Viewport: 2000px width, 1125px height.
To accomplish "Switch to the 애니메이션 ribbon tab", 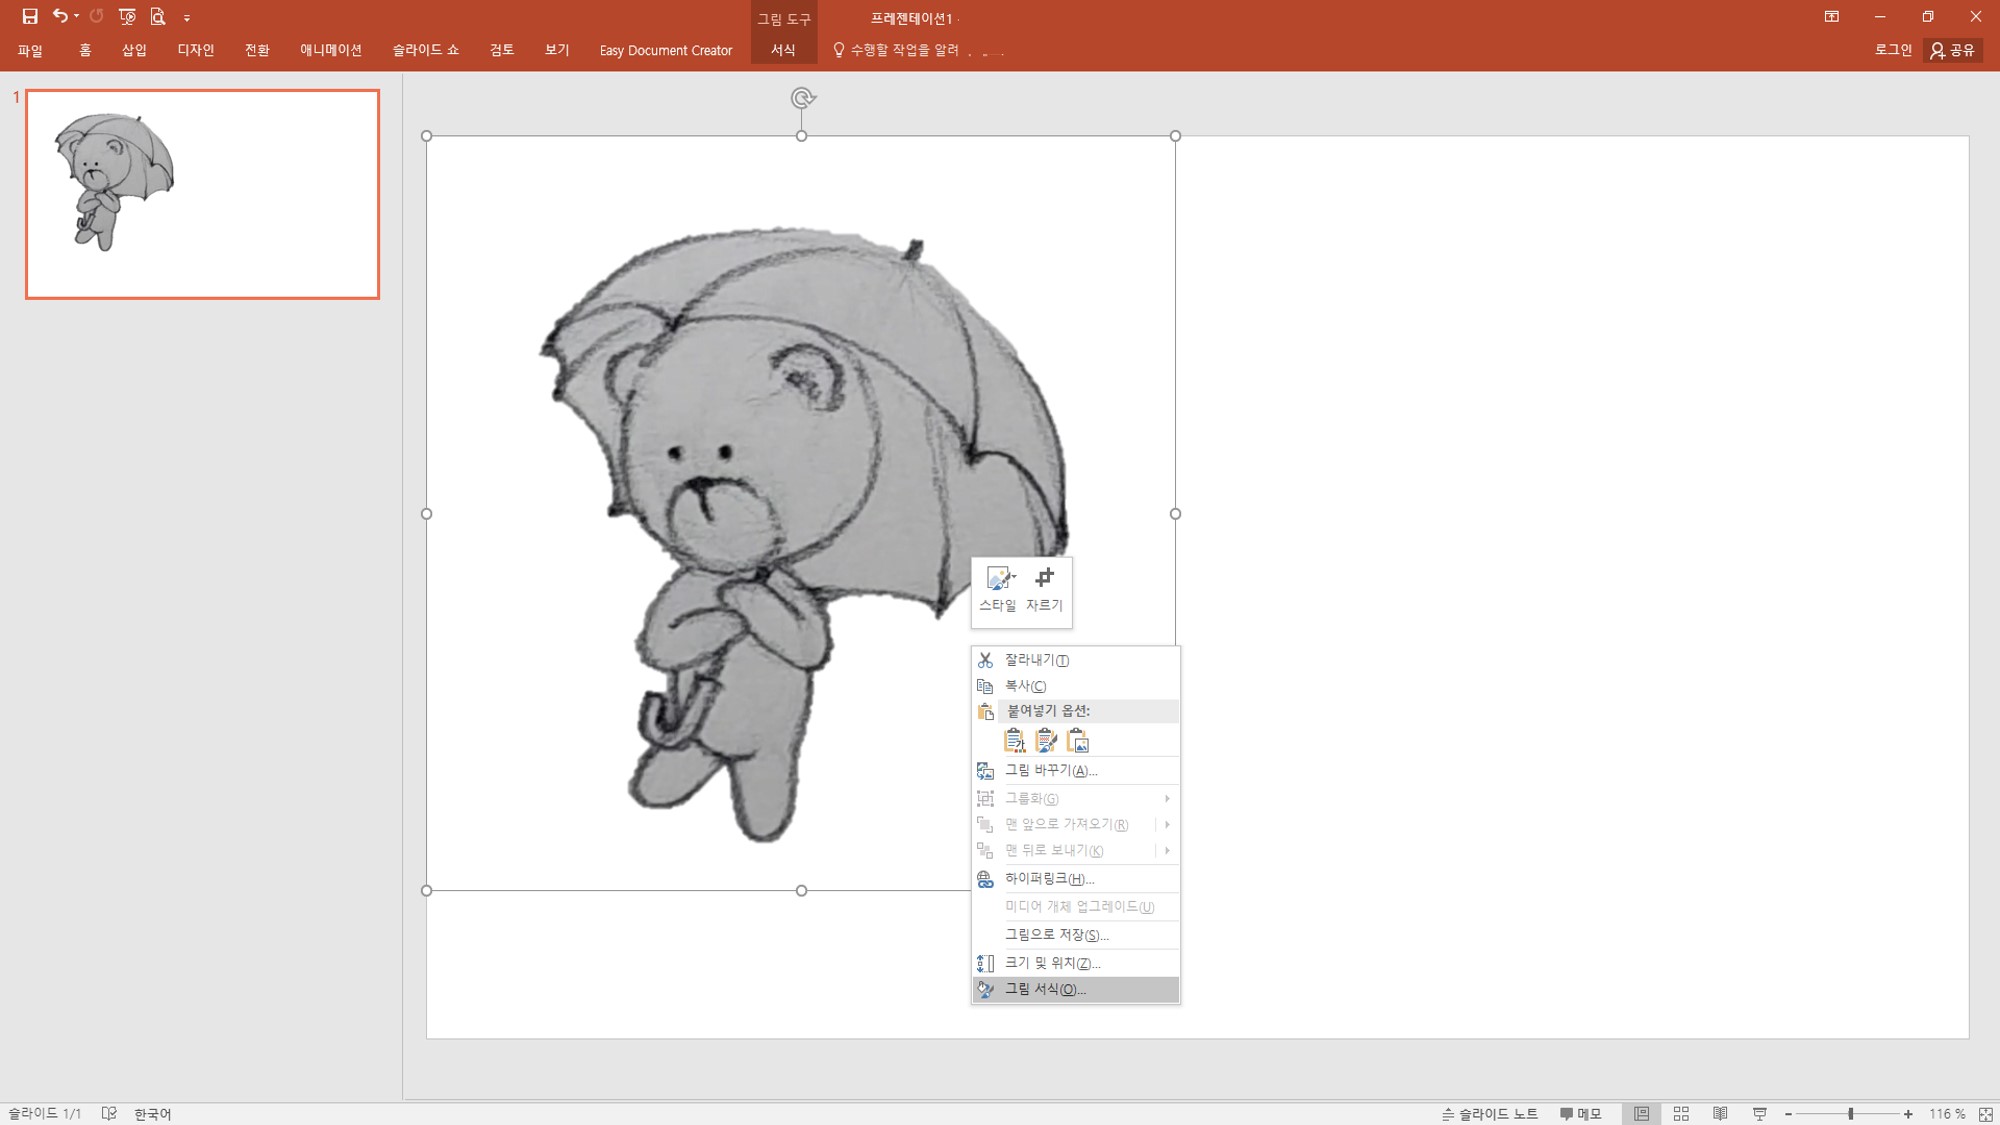I will click(331, 50).
